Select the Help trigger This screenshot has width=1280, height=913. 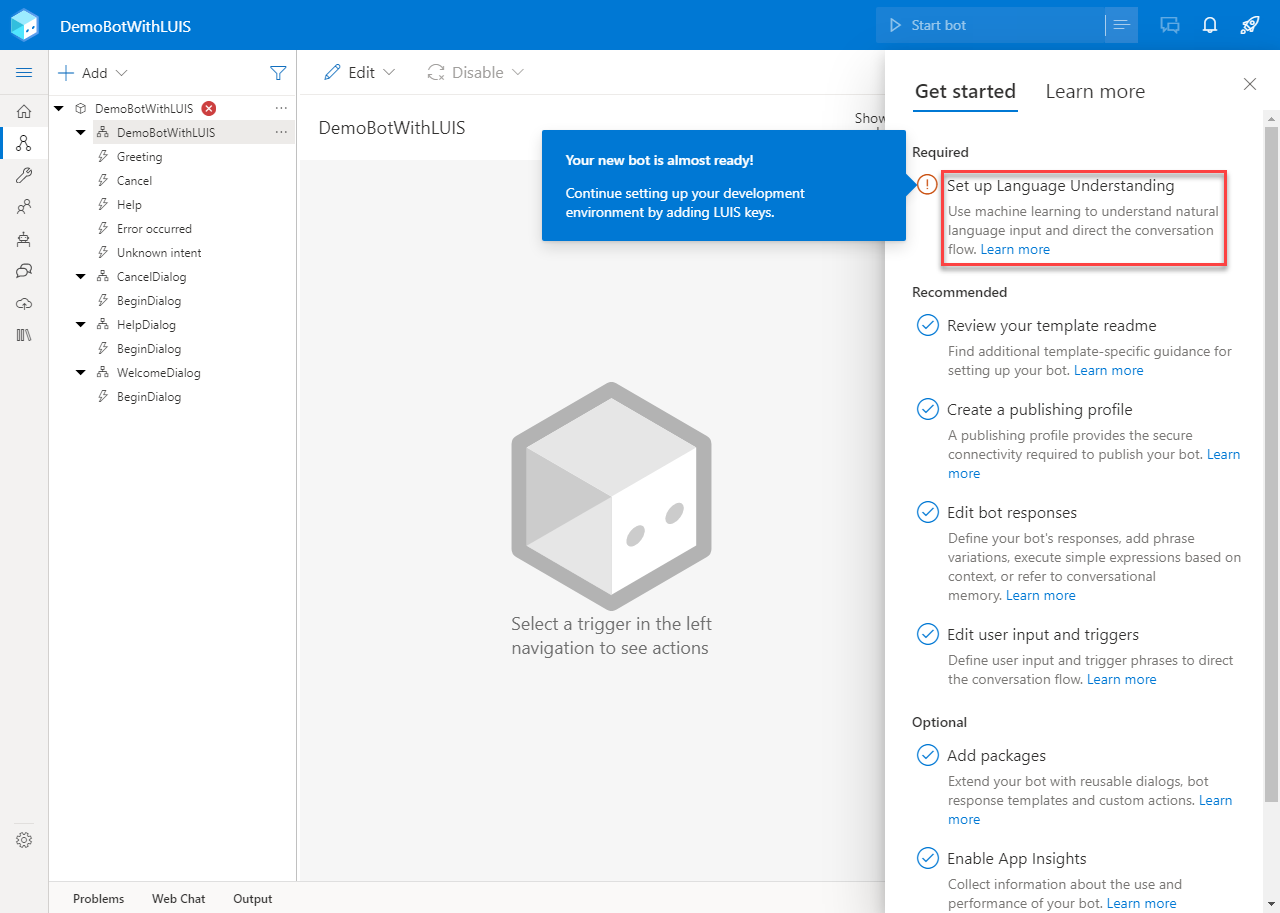pos(129,204)
